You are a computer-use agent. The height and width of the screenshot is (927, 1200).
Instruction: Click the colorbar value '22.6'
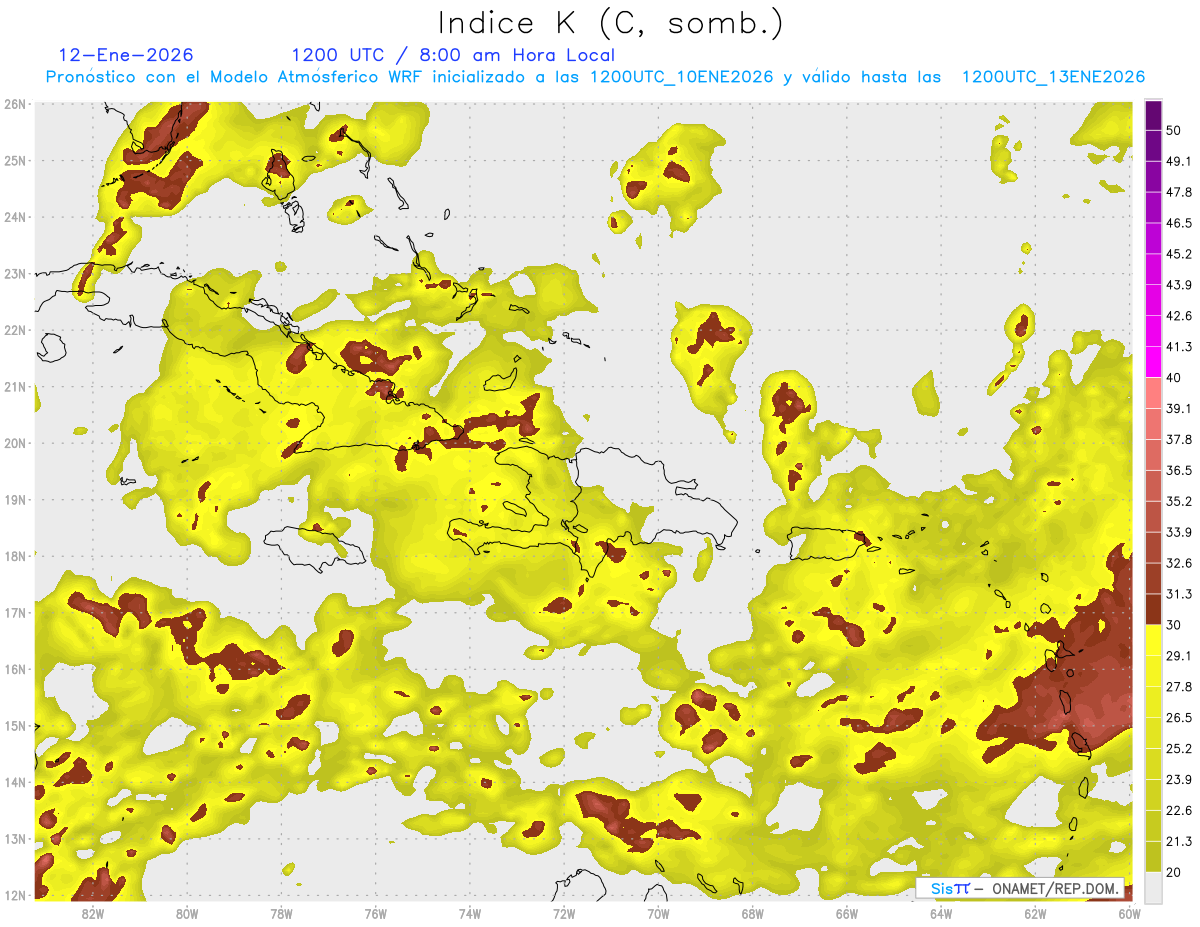click(1179, 810)
